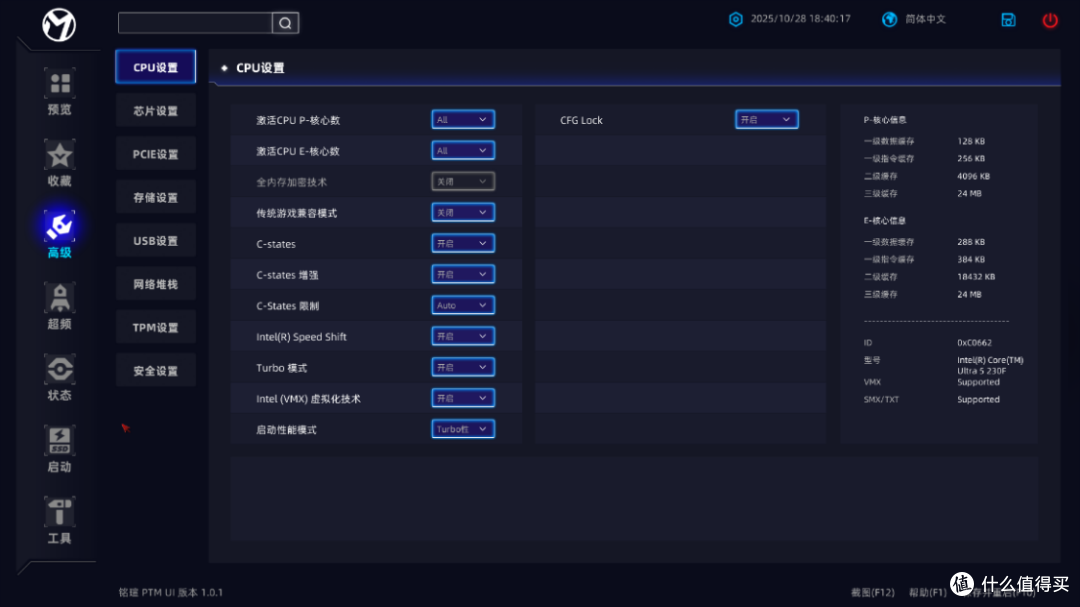Click the Maxsun logo icon
Screen dimensions: 1080x607
point(59,25)
